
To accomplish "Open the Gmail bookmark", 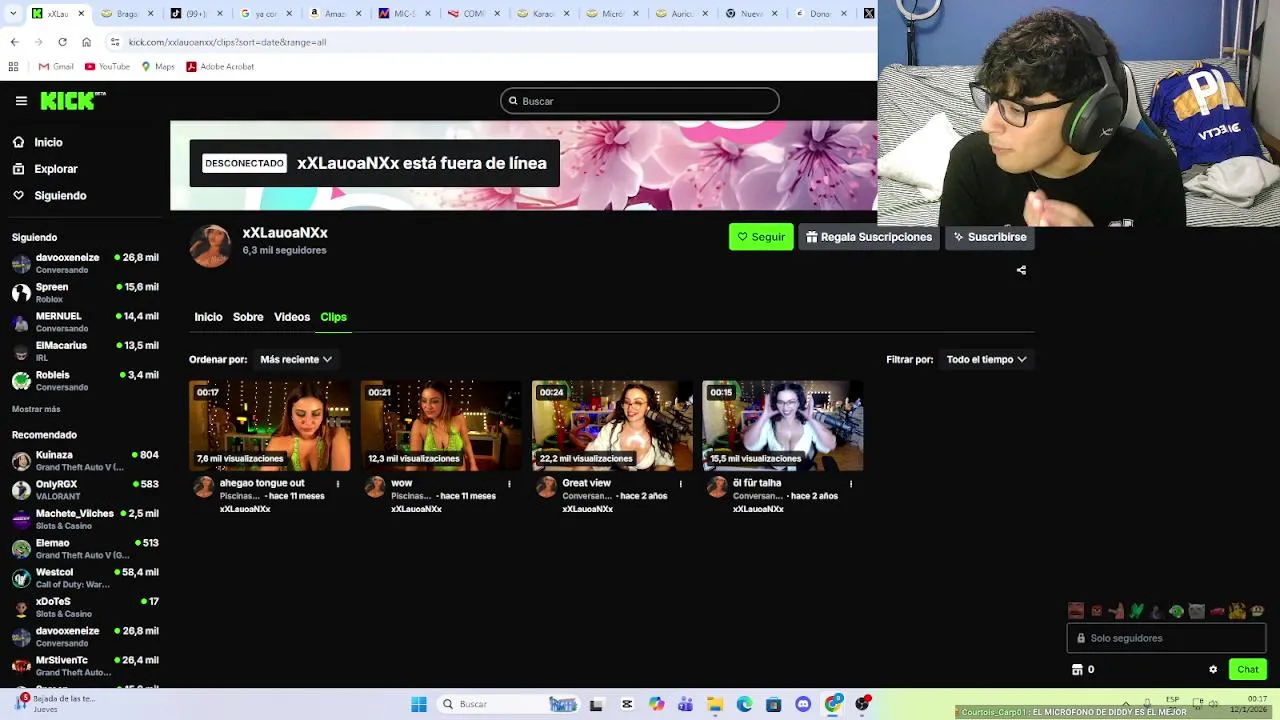I will tap(56, 67).
